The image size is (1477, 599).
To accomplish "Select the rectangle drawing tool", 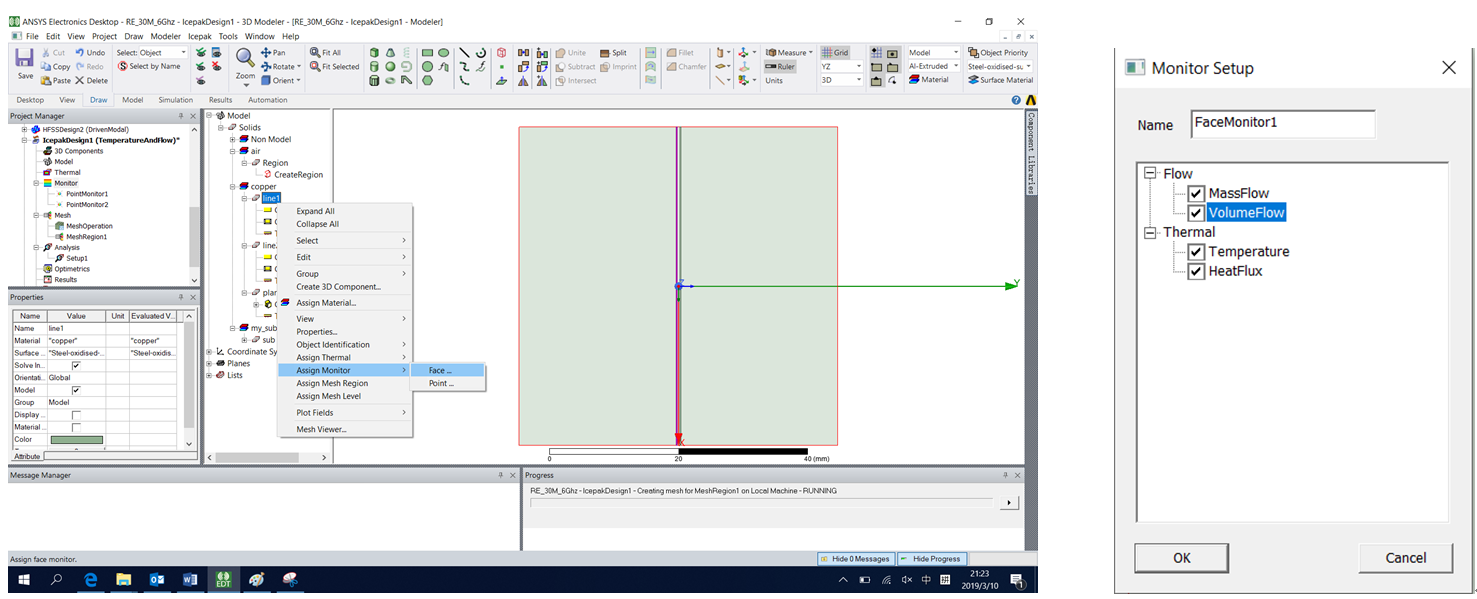I will [x=427, y=53].
